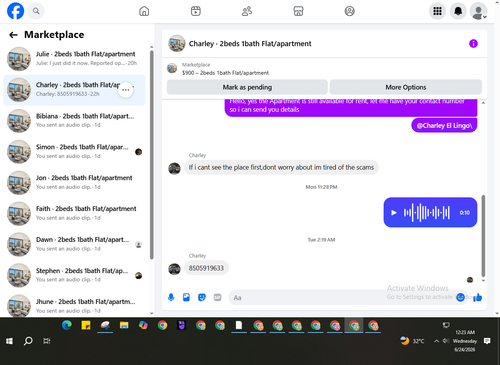Click the Facebook logo
500x365 pixels.
click(x=15, y=11)
